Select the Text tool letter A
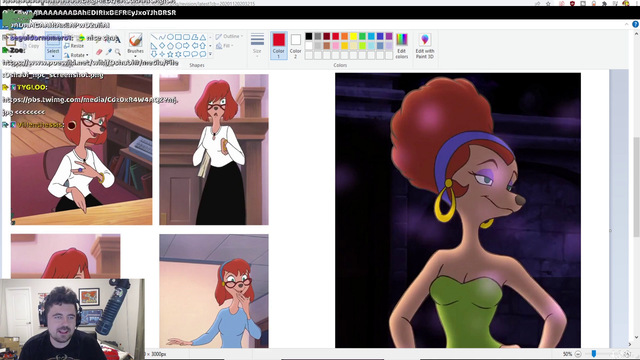Screen dimensions: 640x360 click(118, 40)
